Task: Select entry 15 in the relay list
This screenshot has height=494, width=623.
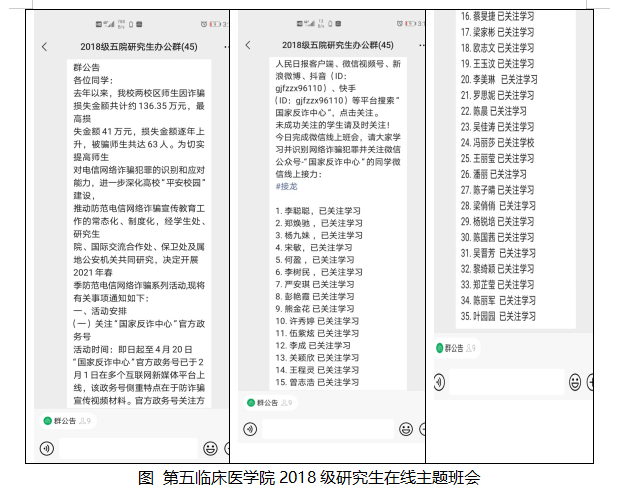Action: [x=317, y=382]
